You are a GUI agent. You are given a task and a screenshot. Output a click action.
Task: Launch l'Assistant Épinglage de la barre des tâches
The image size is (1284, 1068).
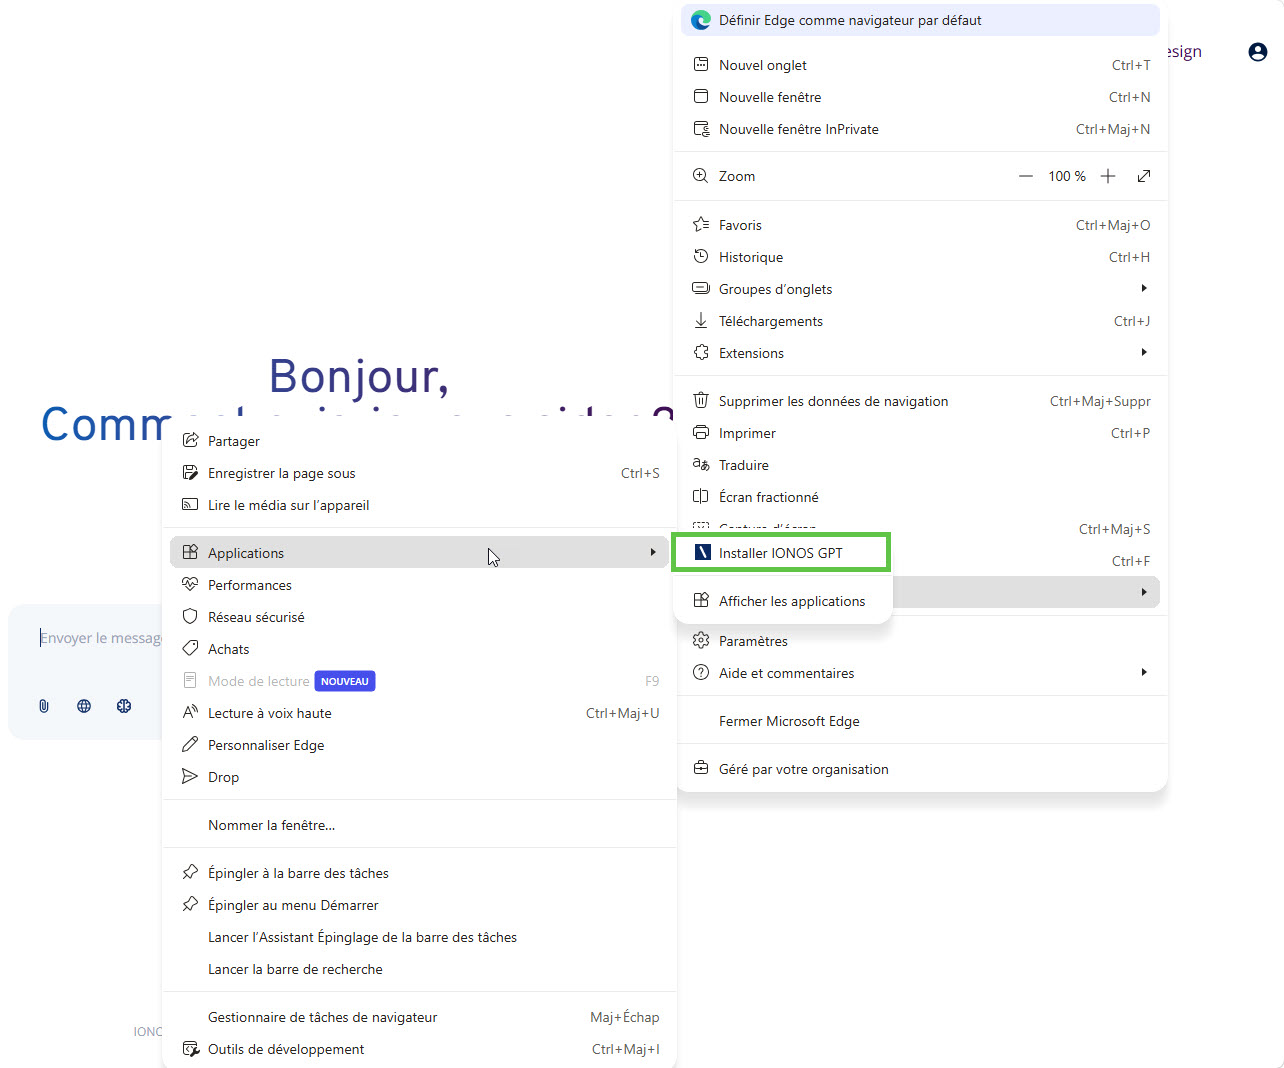(419, 937)
